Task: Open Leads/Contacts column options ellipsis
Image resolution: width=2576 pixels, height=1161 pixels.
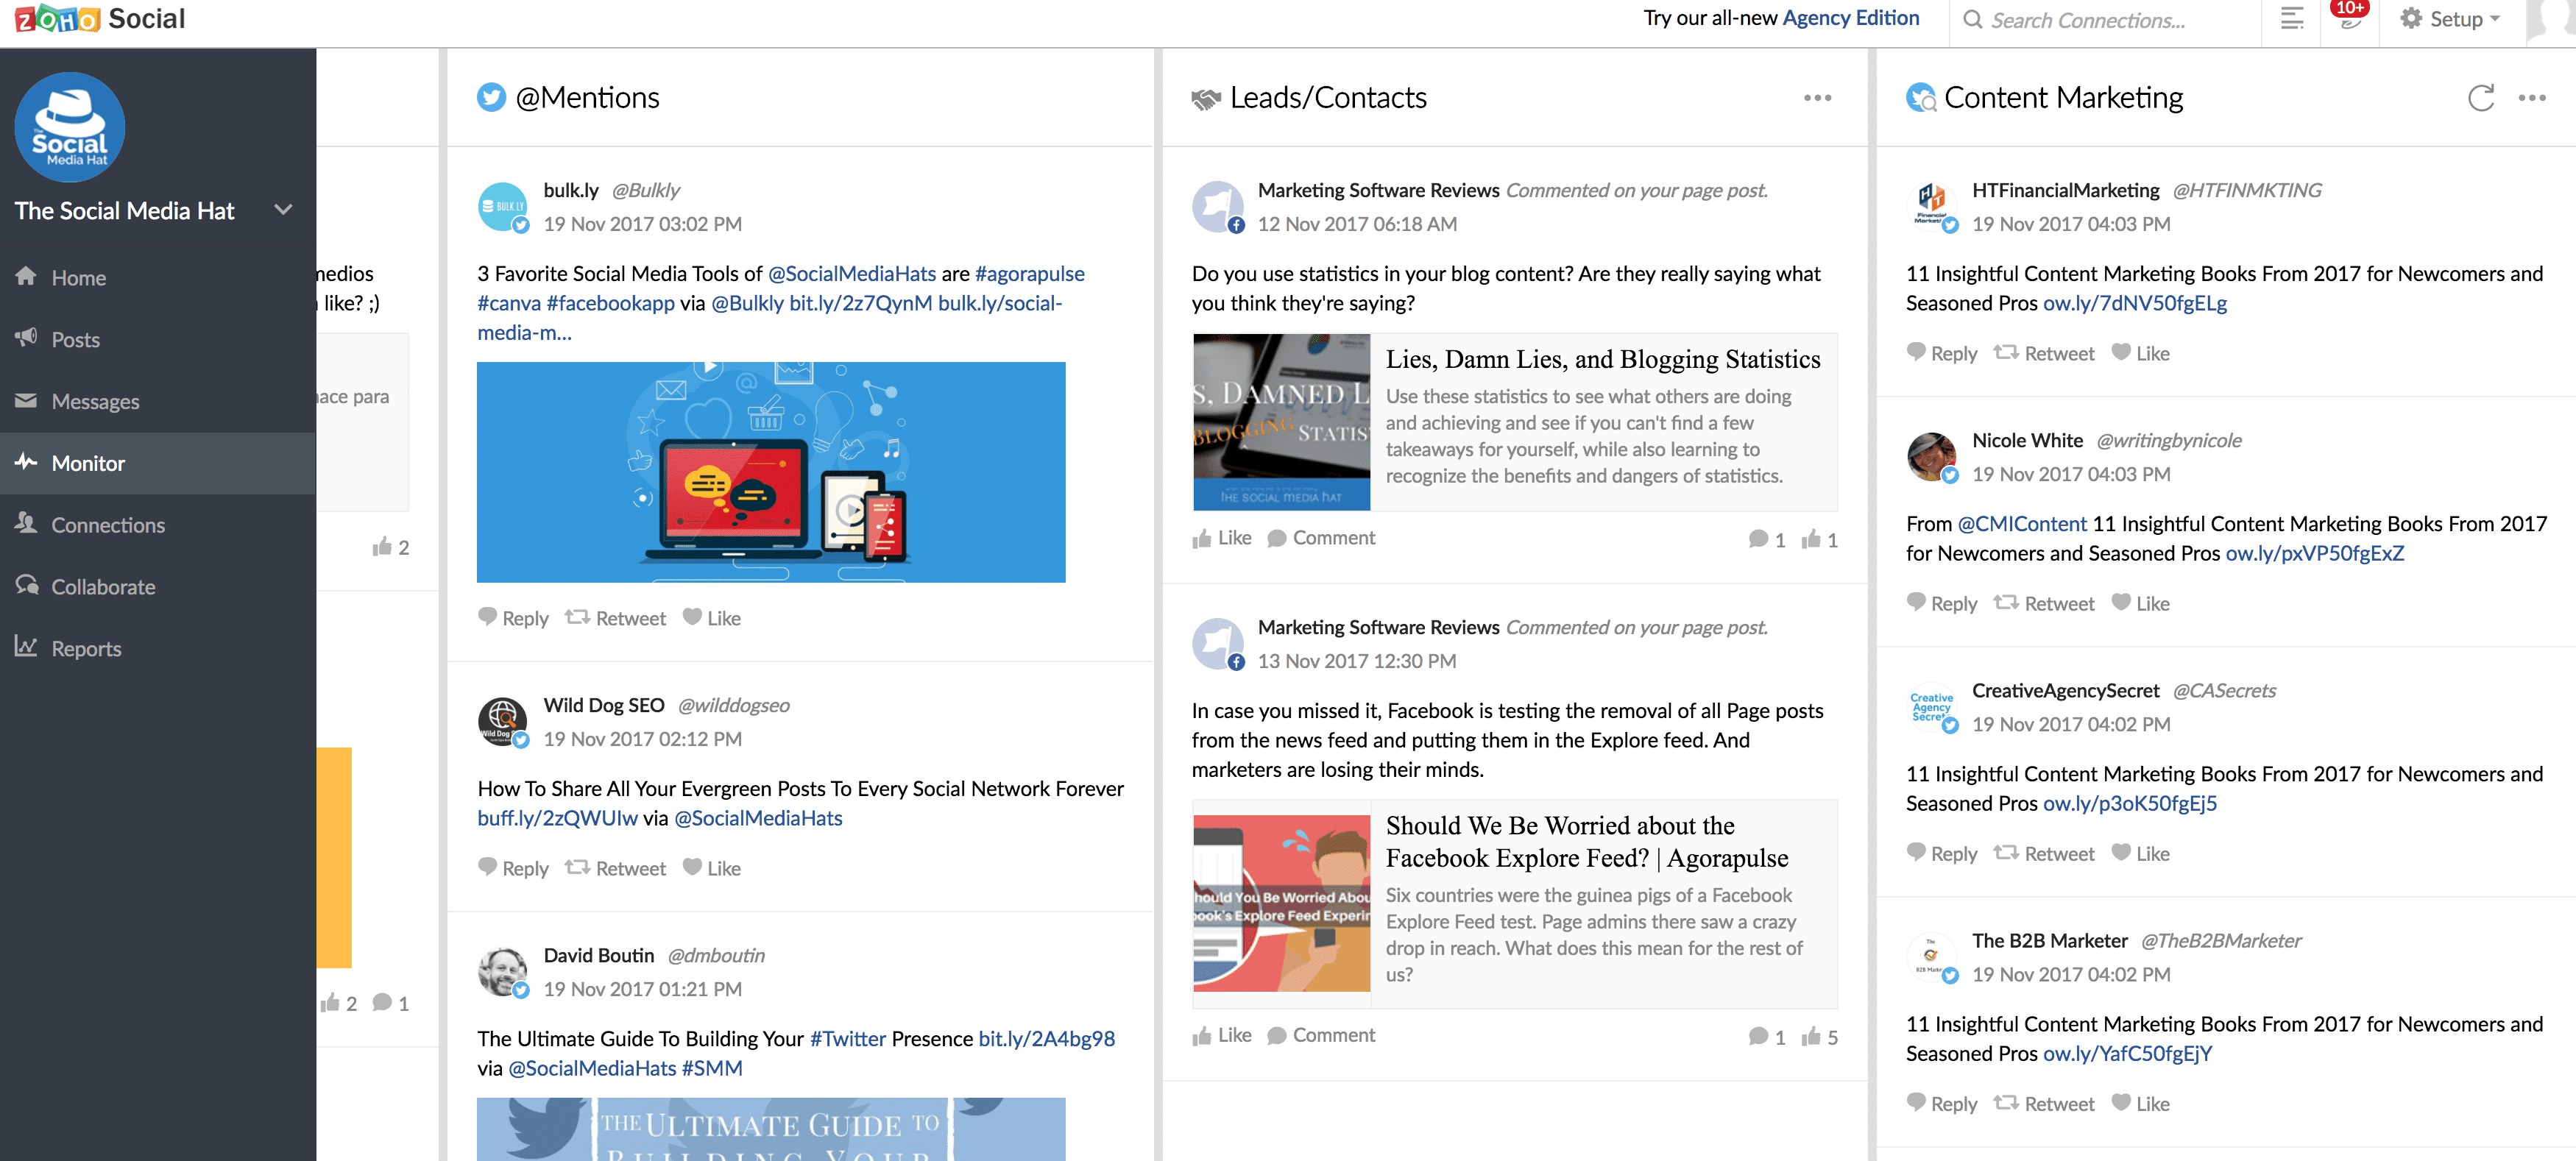Action: [1817, 98]
